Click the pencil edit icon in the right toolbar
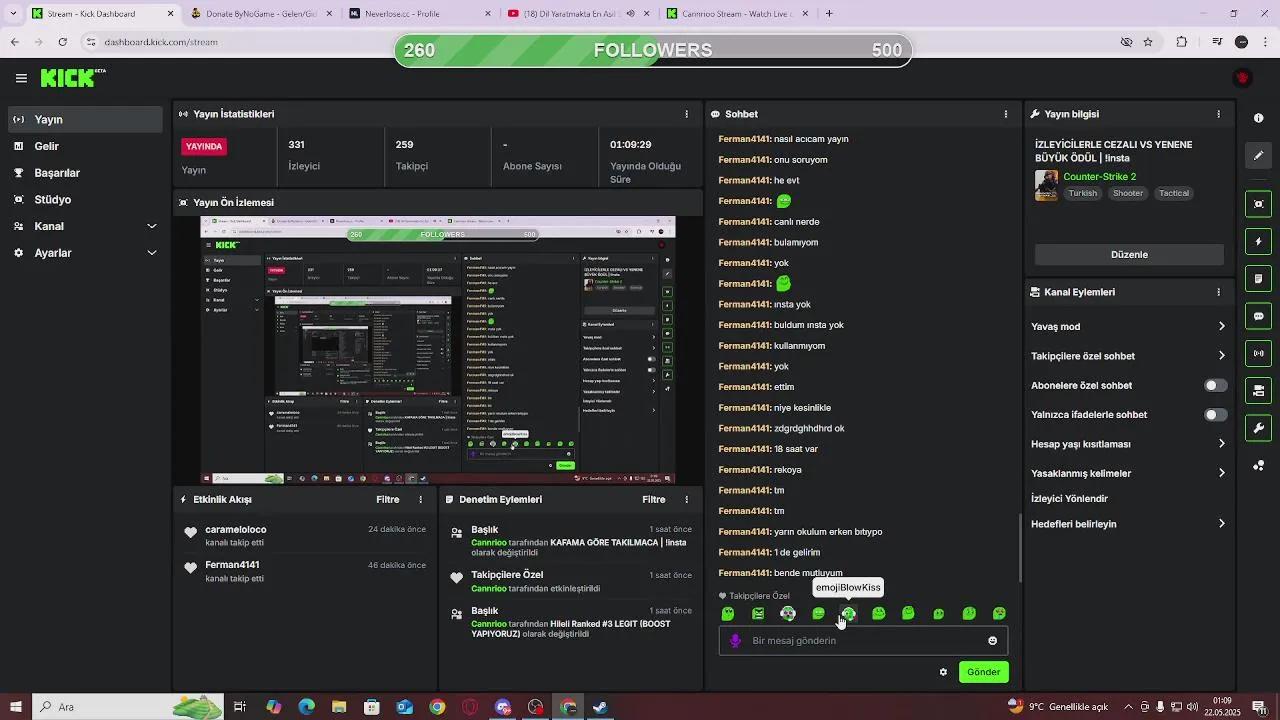1280x720 pixels. point(1258,156)
